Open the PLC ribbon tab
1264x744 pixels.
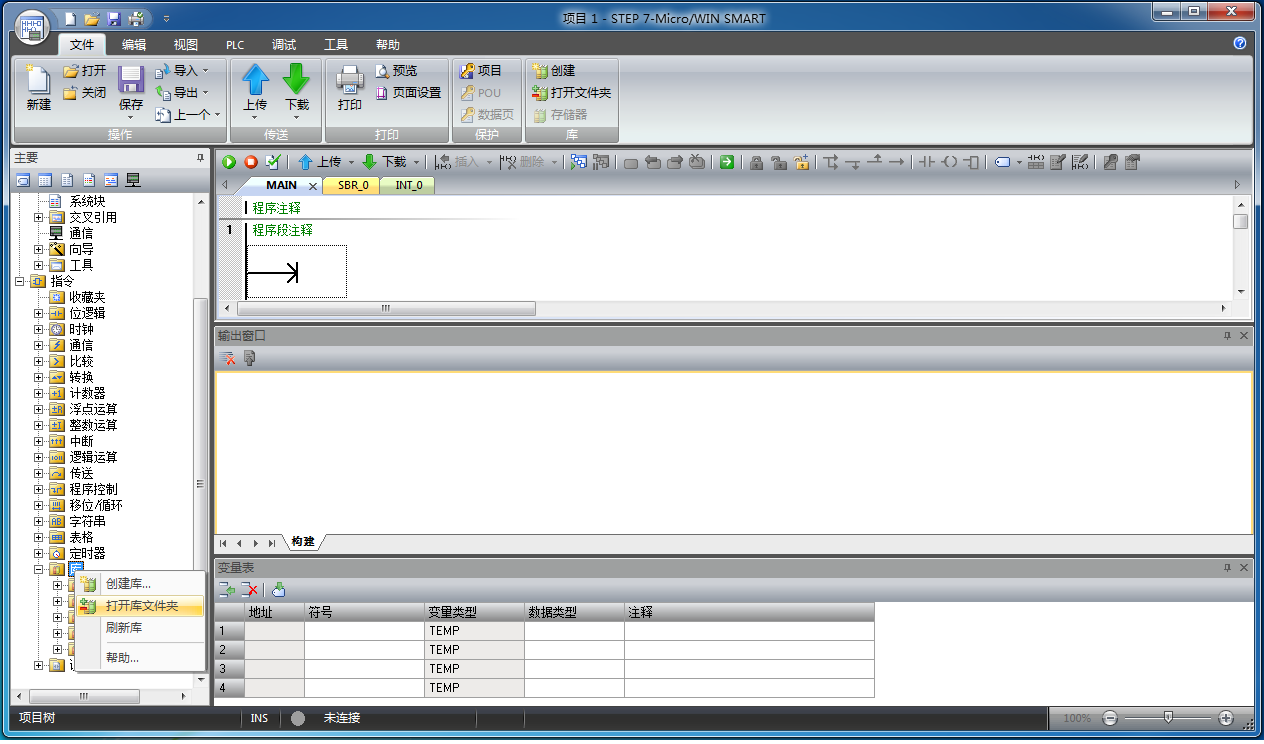[x=235, y=45]
